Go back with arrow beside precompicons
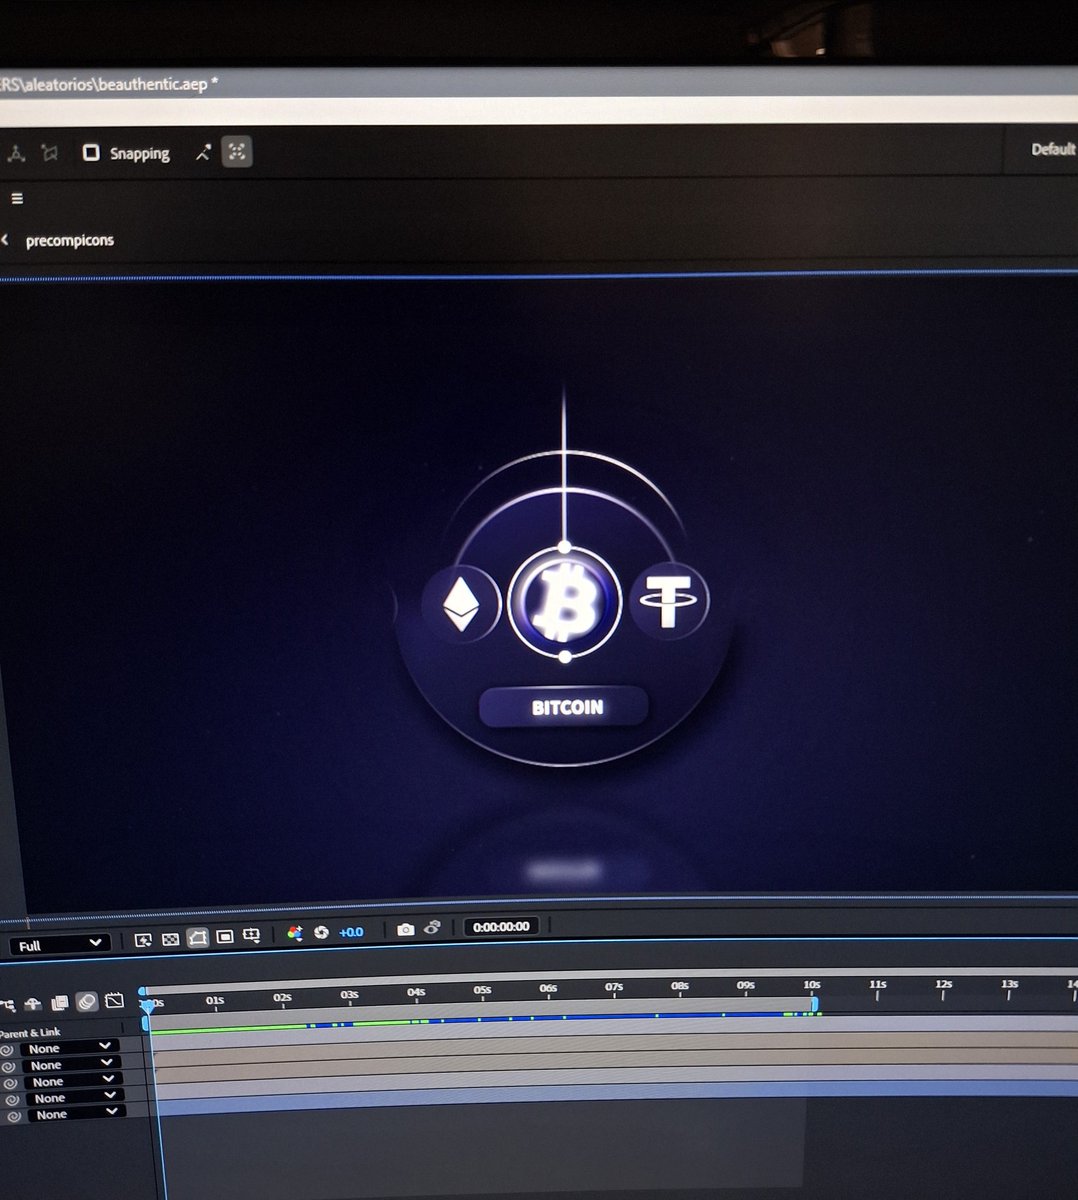Viewport: 1078px width, 1200px height. pos(5,240)
